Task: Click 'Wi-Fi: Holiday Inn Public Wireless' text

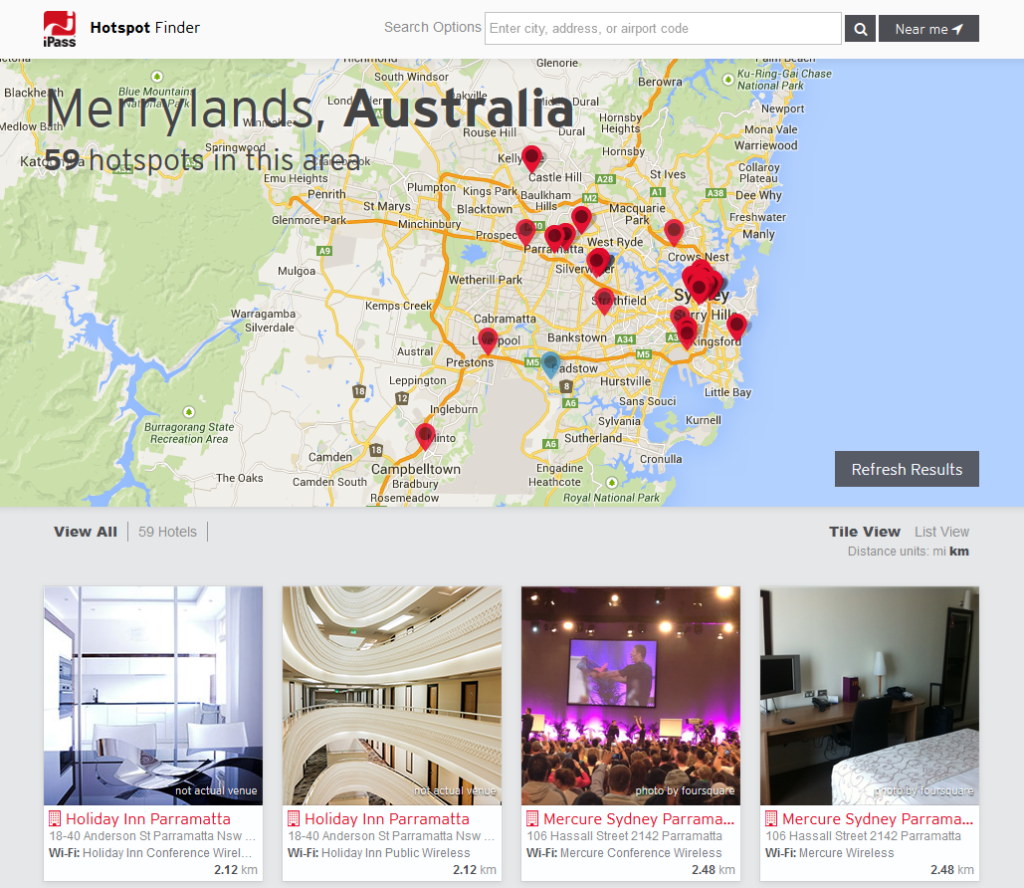Action: (379, 853)
